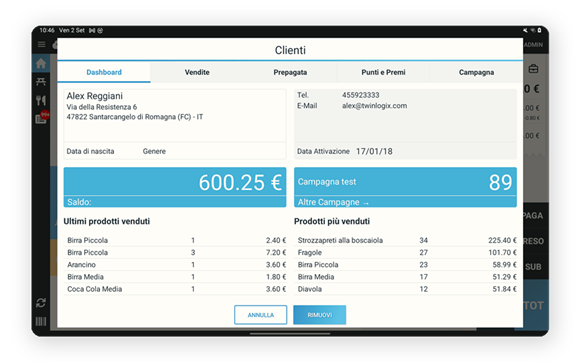Click the activation date 17/01/18
The width and height of the screenshot is (576, 362).
374,151
